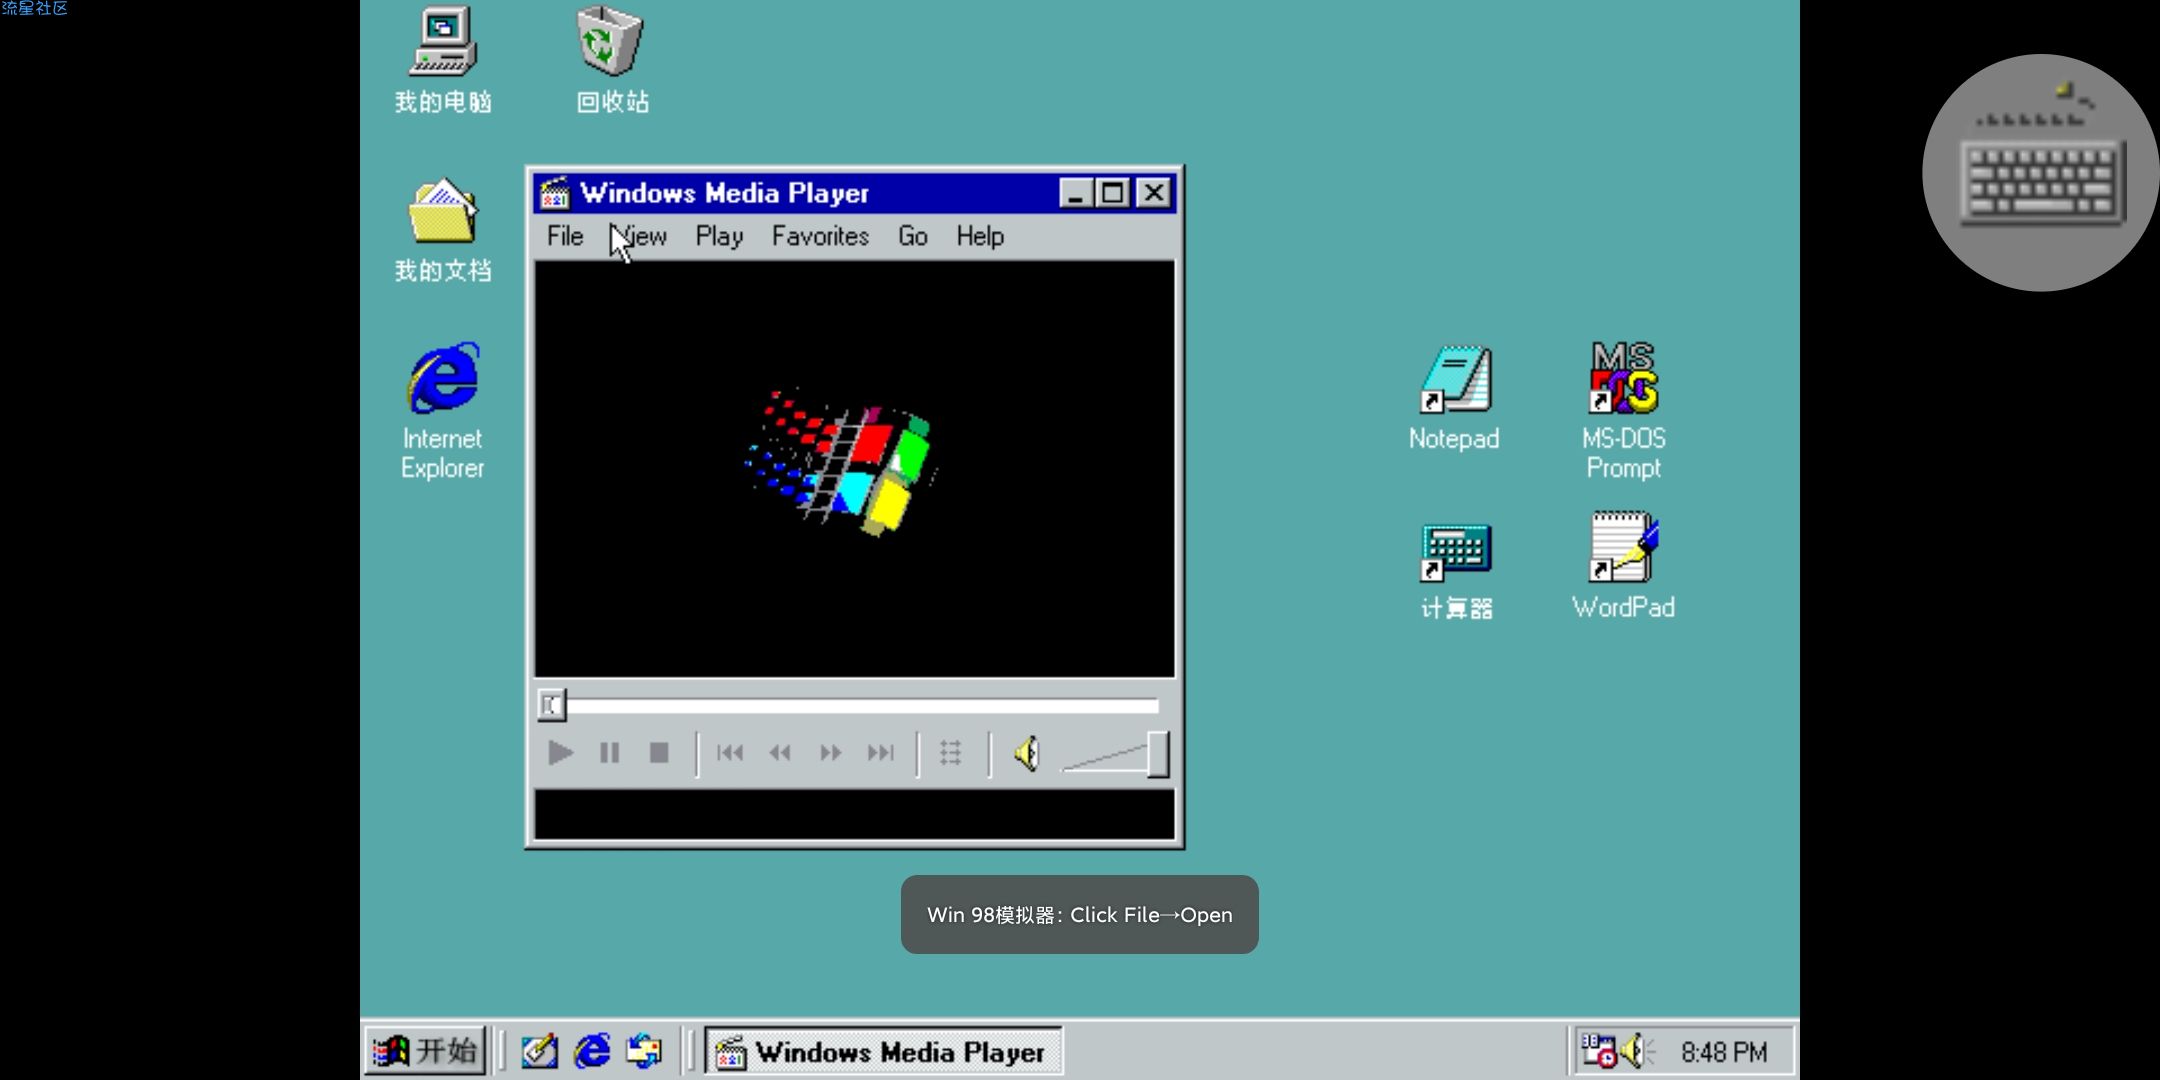Click the Media Player title bar icon
This screenshot has width=2160, height=1080.
pos(555,193)
